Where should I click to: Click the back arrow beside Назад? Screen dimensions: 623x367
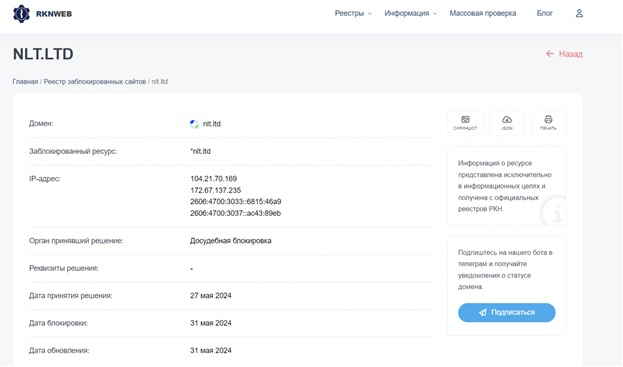coord(550,54)
